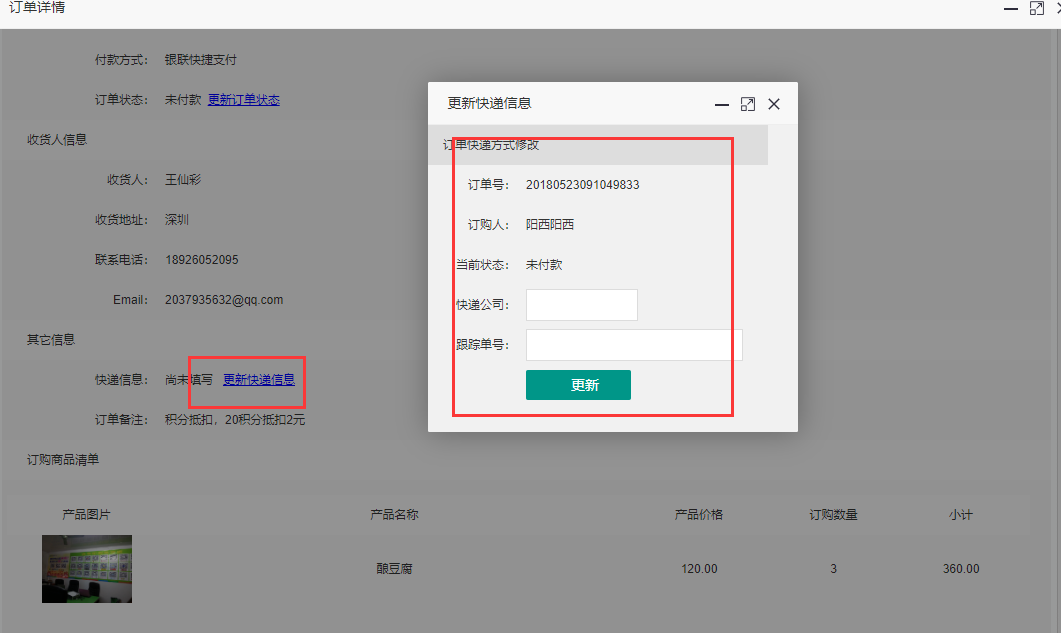Maximize the 订单详情 window
The height and width of the screenshot is (633, 1061).
point(1036,8)
